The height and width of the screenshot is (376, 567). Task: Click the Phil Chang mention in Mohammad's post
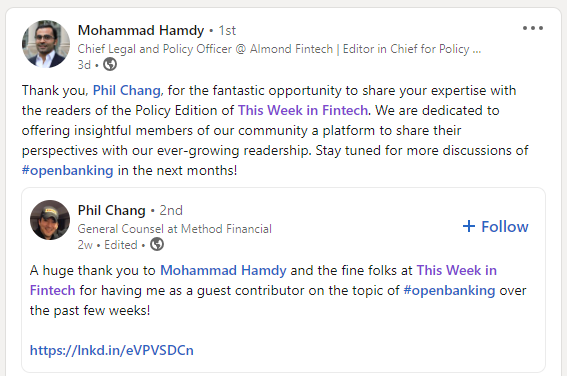click(x=127, y=90)
